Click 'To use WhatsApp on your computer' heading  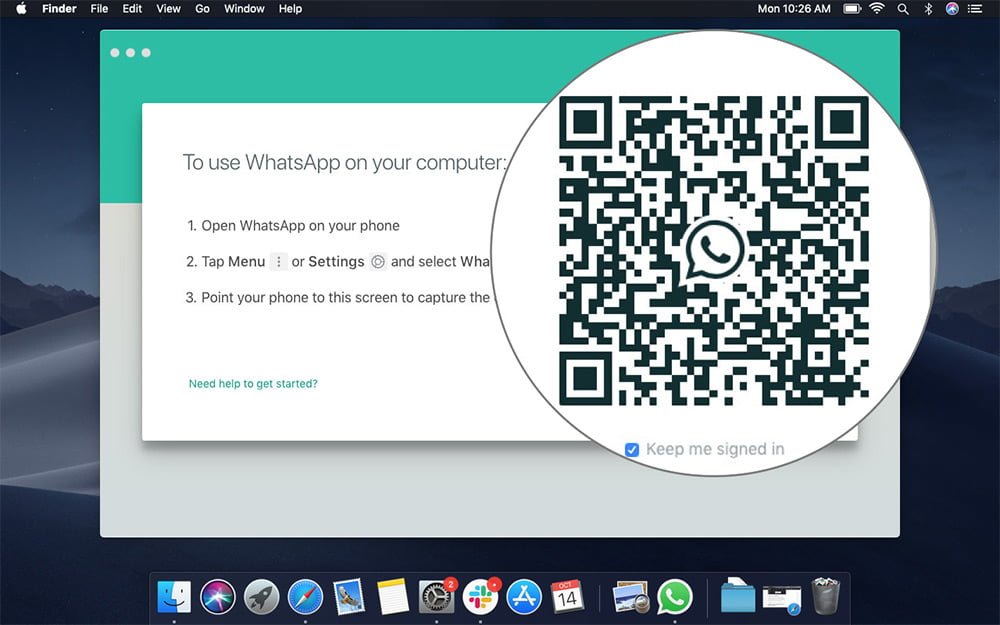344,162
